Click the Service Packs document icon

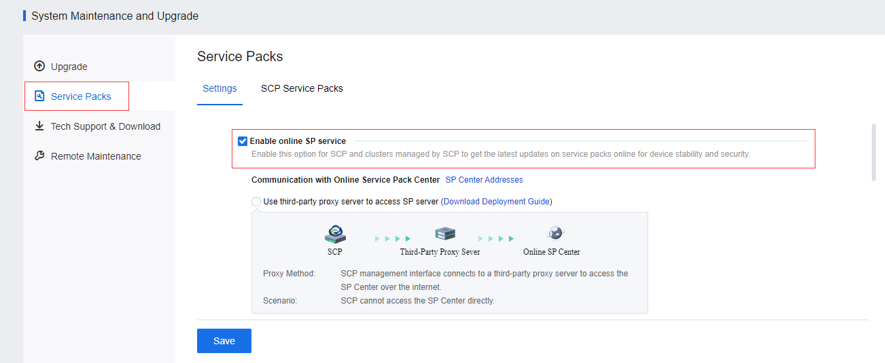coord(39,96)
